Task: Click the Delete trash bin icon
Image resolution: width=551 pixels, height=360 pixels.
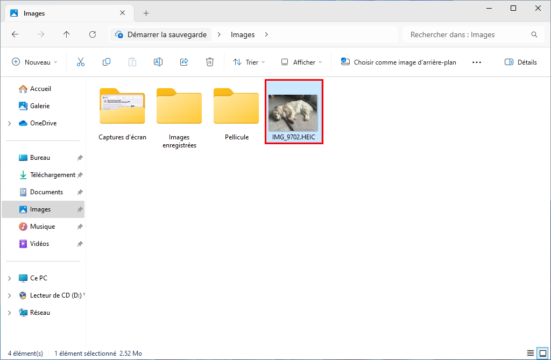Action: (209, 62)
